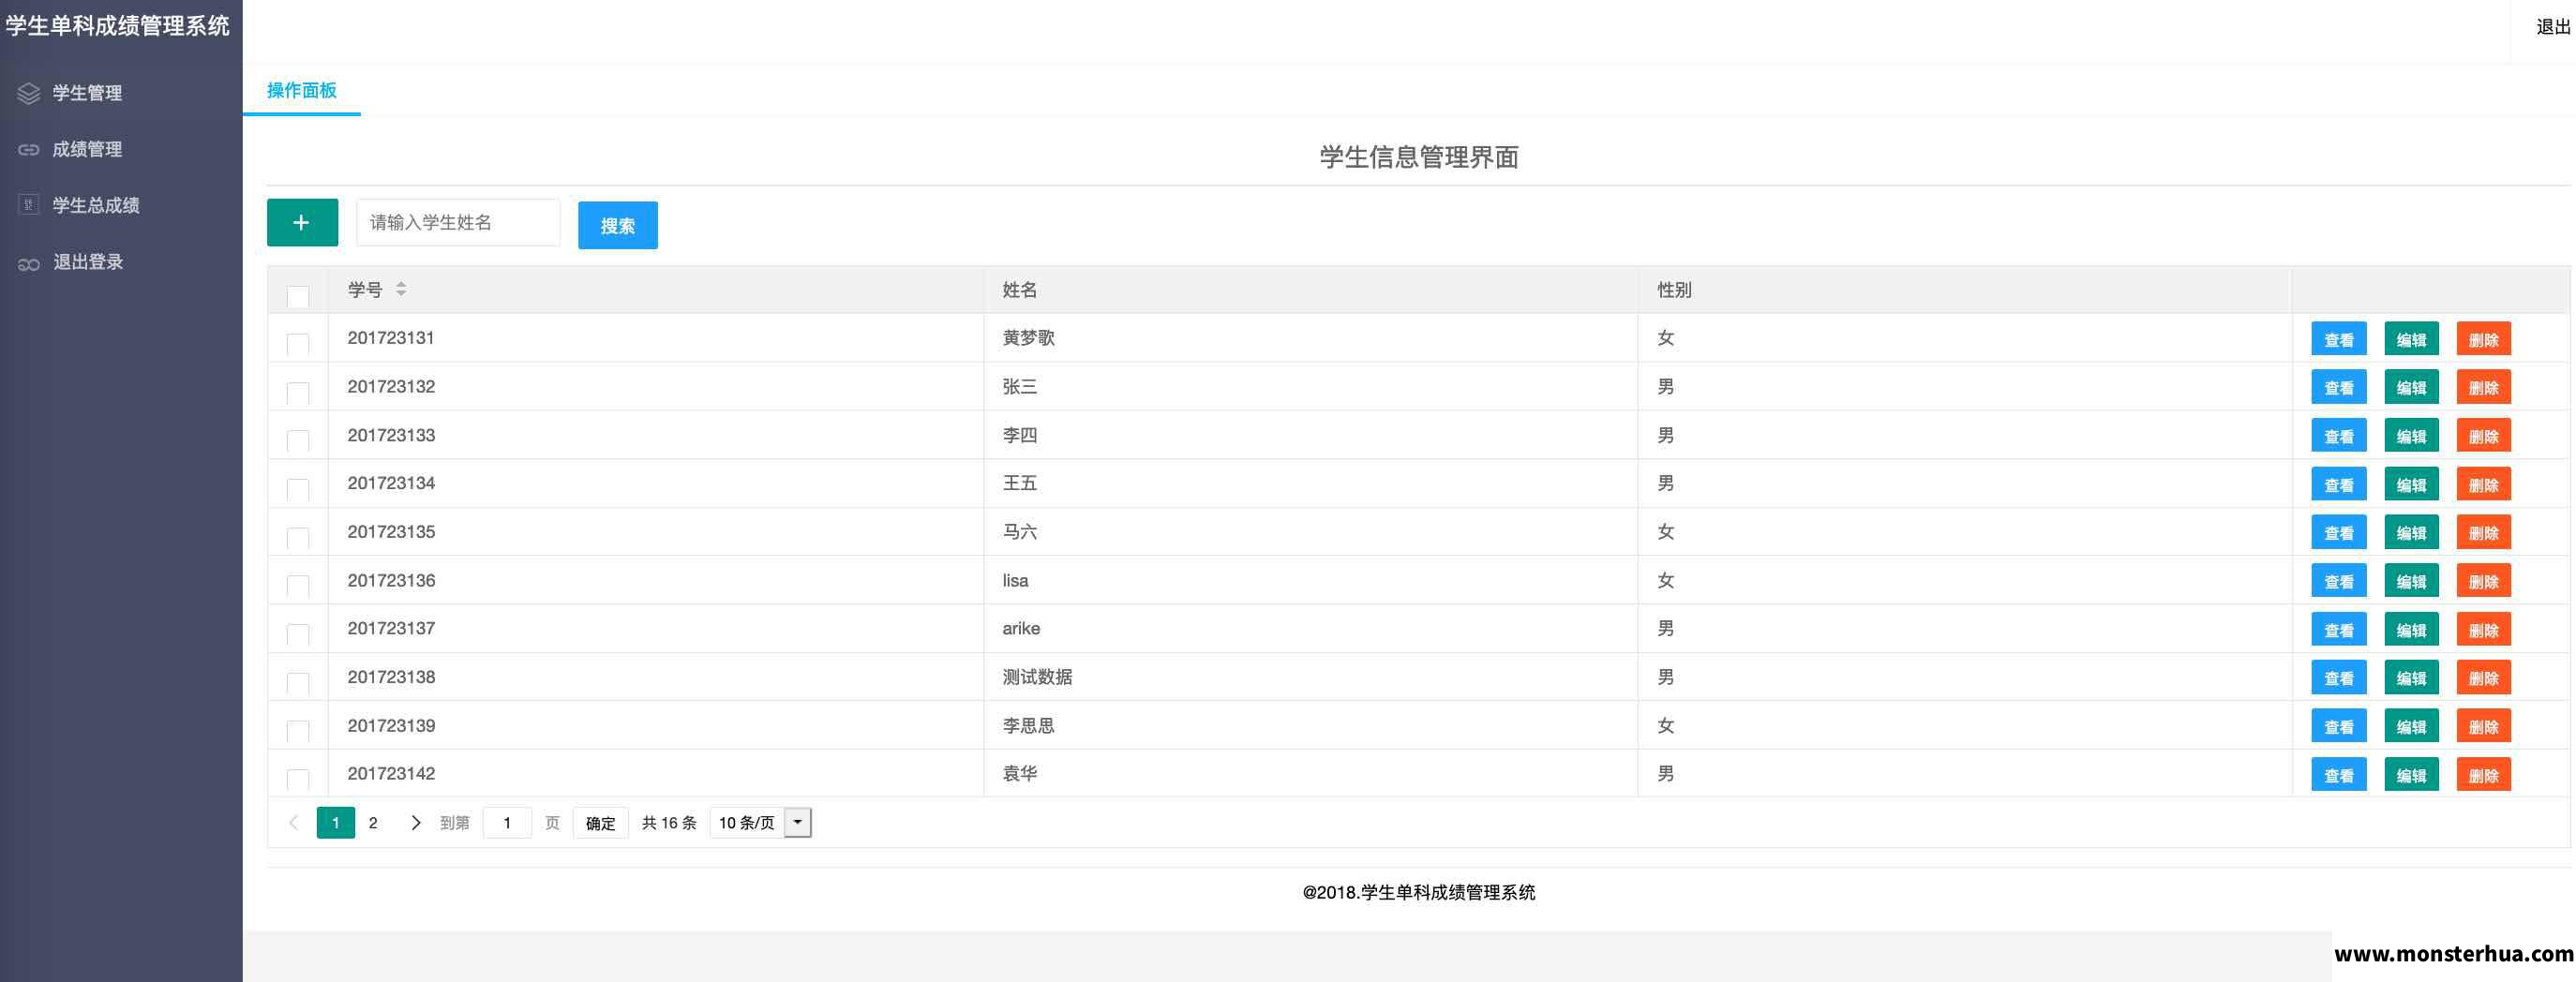Check the row checkbox for 201723142
2576x982 pixels.
[x=298, y=780]
